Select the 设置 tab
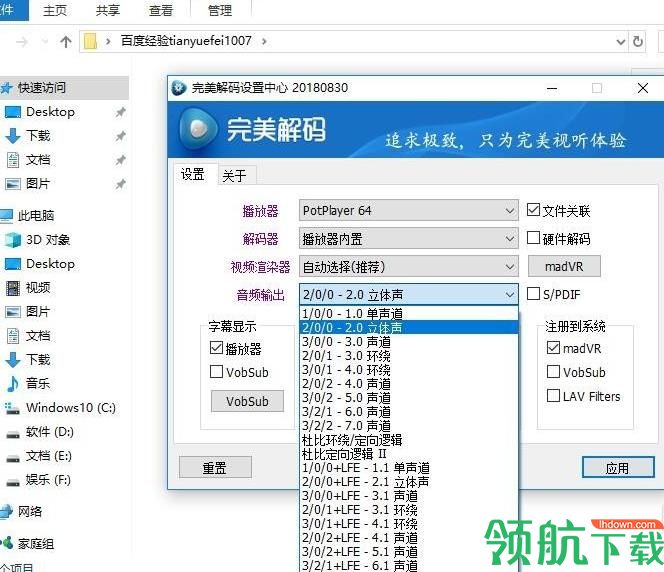The height and width of the screenshot is (572, 664). click(193, 174)
